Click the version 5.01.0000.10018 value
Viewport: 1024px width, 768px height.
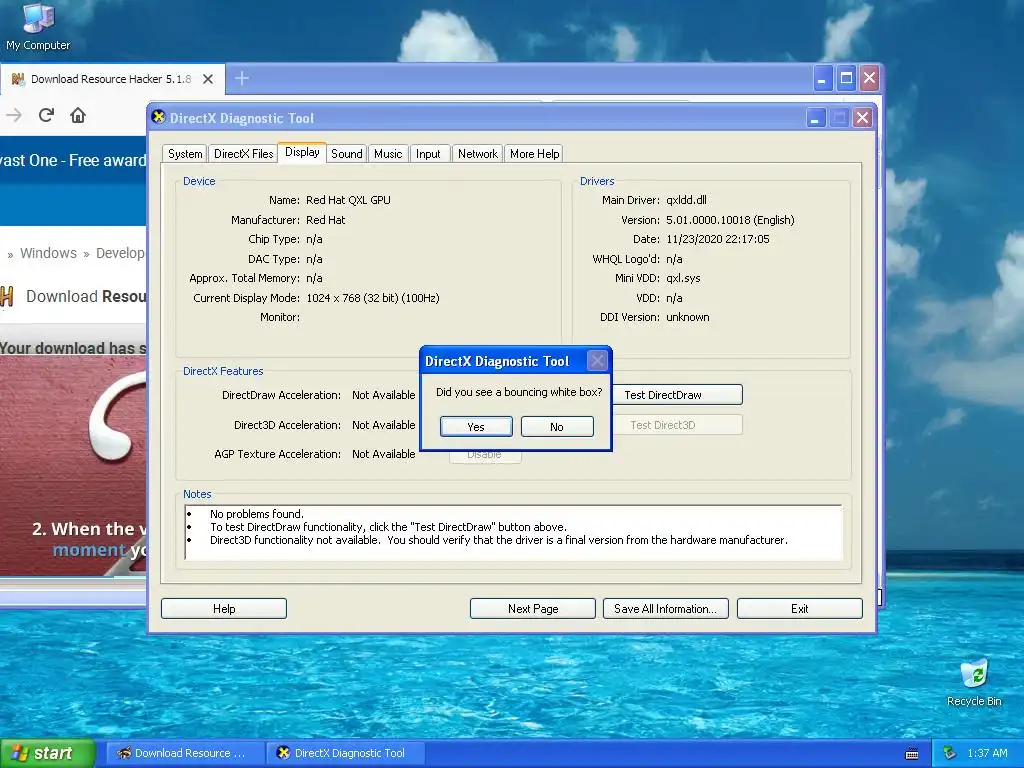point(730,220)
